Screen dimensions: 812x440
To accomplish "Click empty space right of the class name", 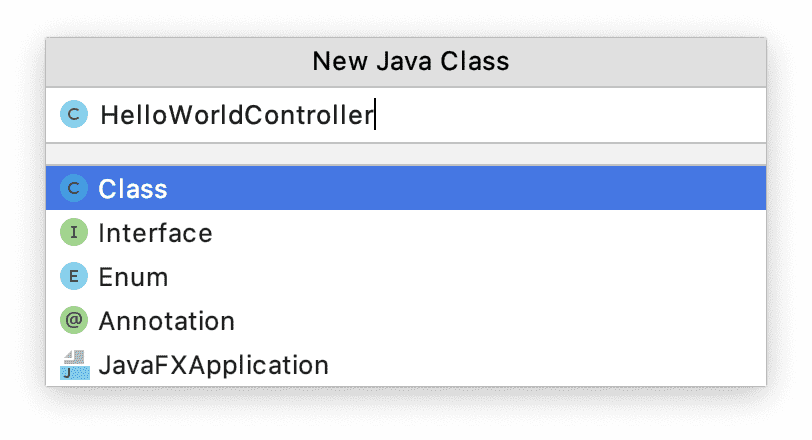I will pos(570,115).
